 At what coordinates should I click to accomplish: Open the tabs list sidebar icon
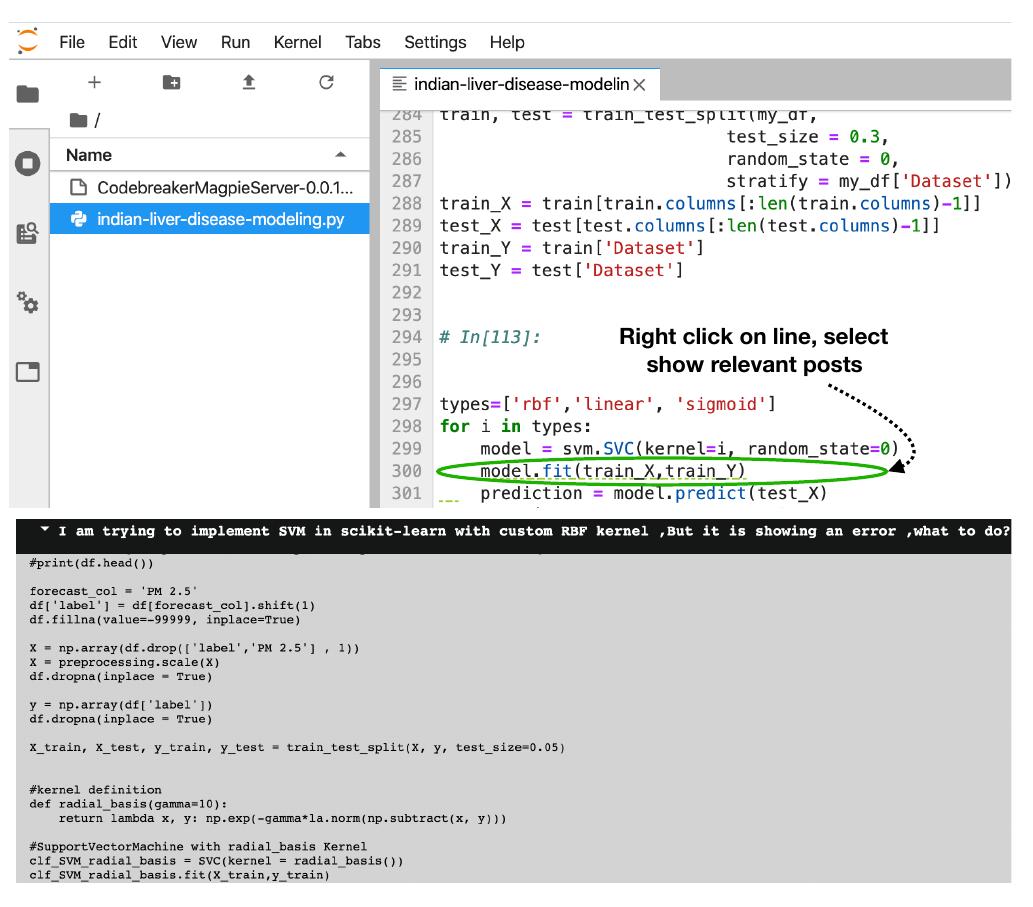click(x=28, y=372)
